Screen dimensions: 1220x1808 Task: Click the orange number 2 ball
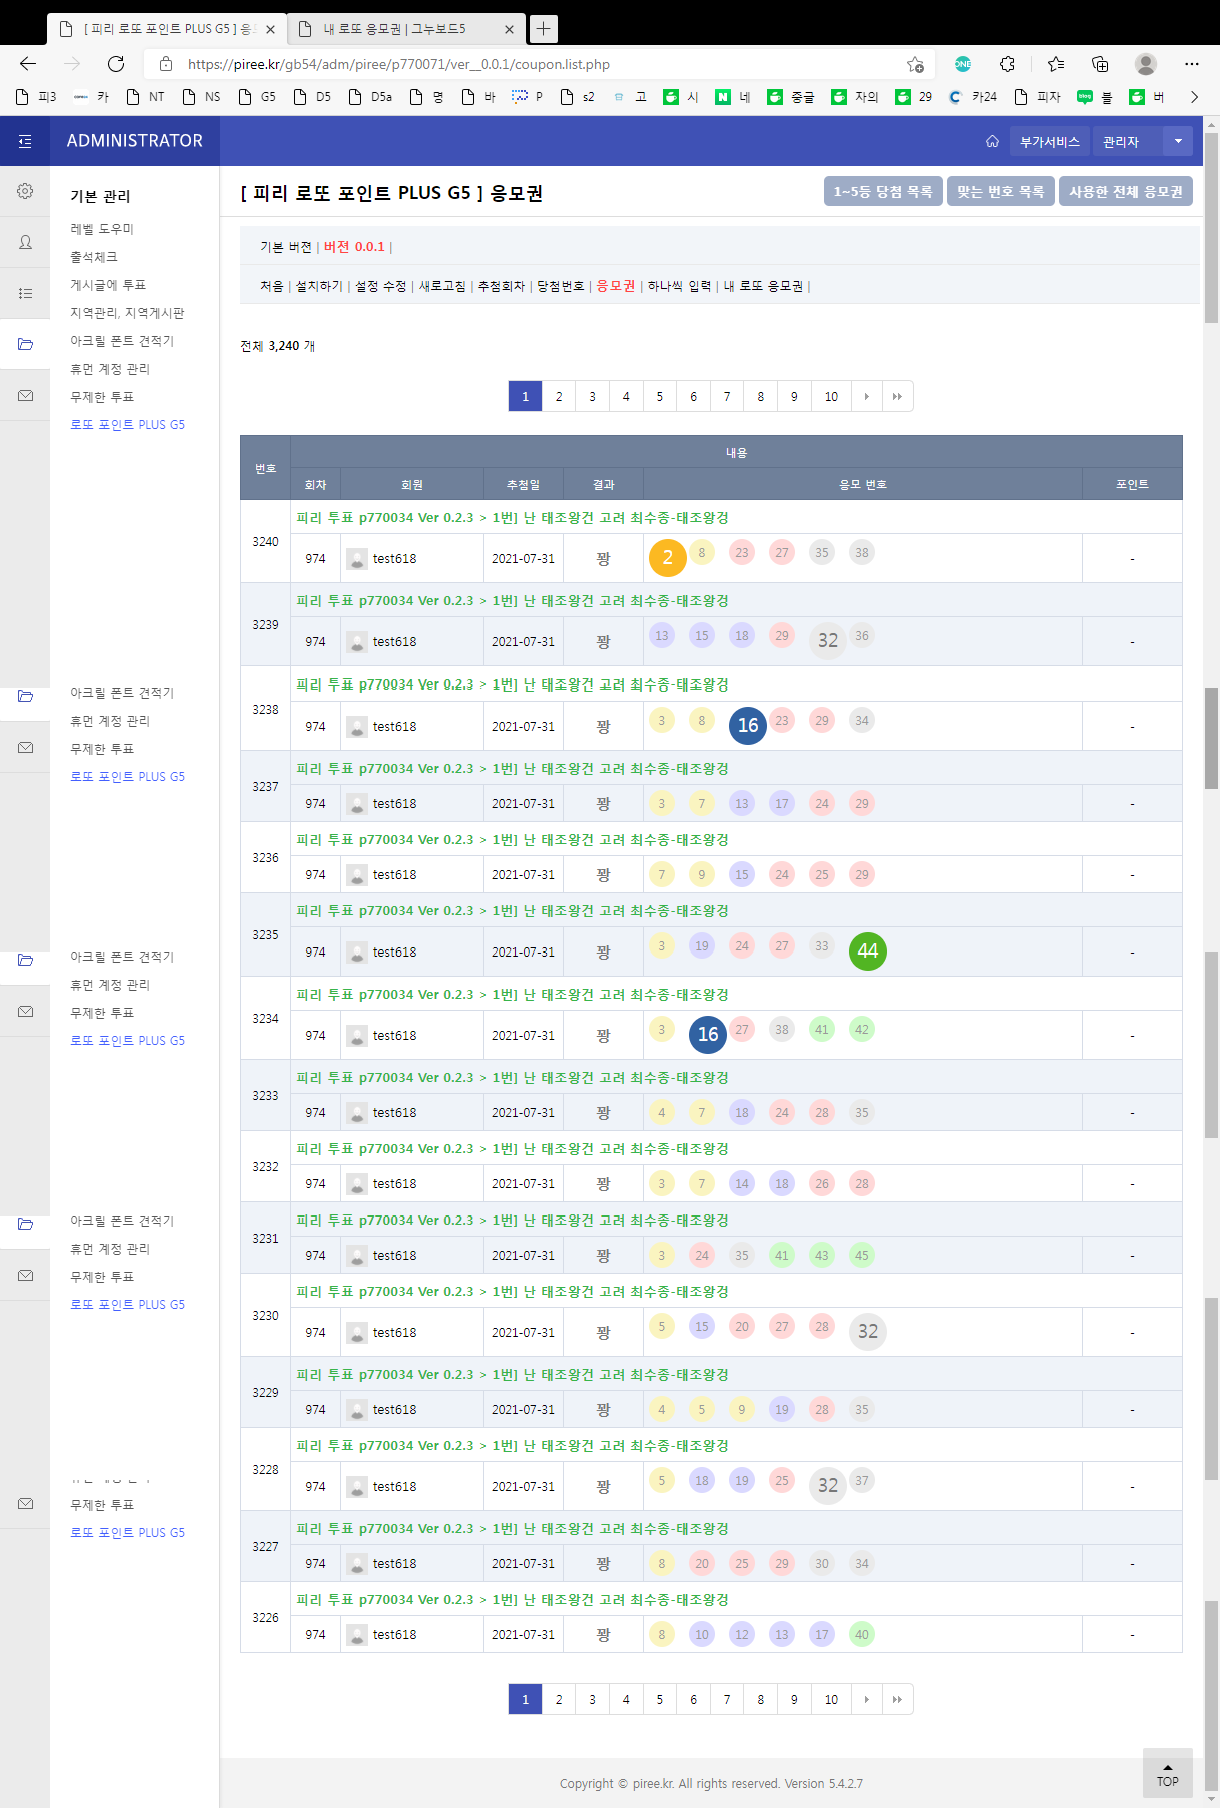click(x=667, y=558)
